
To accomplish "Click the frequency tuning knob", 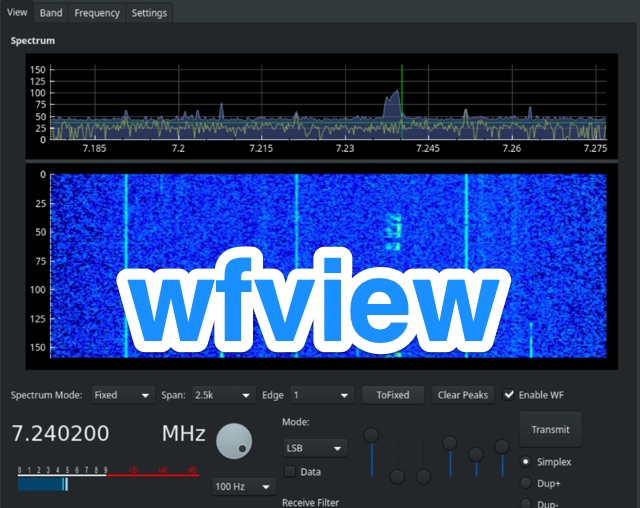I will point(234,441).
